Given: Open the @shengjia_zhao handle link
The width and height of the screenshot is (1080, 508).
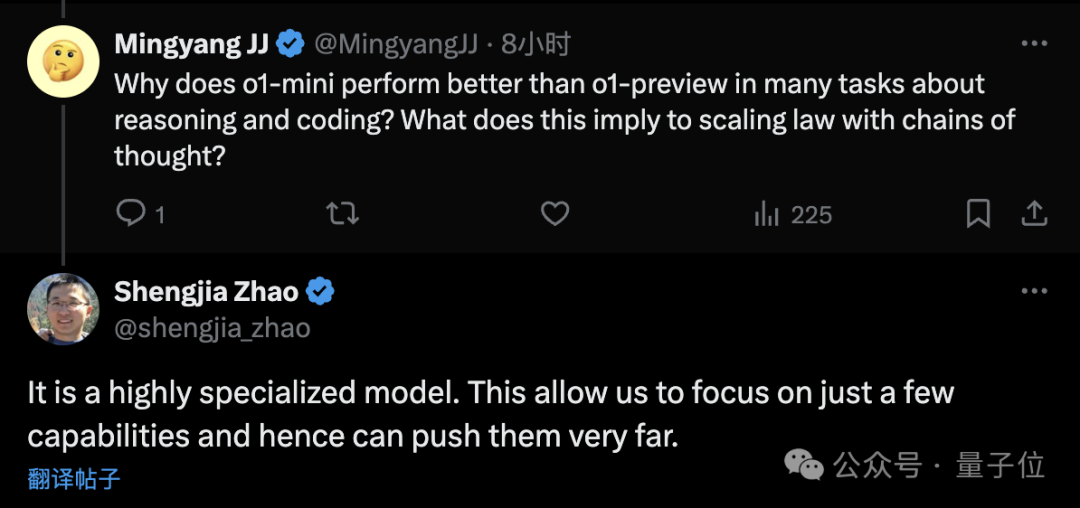Looking at the screenshot, I should (x=212, y=328).
